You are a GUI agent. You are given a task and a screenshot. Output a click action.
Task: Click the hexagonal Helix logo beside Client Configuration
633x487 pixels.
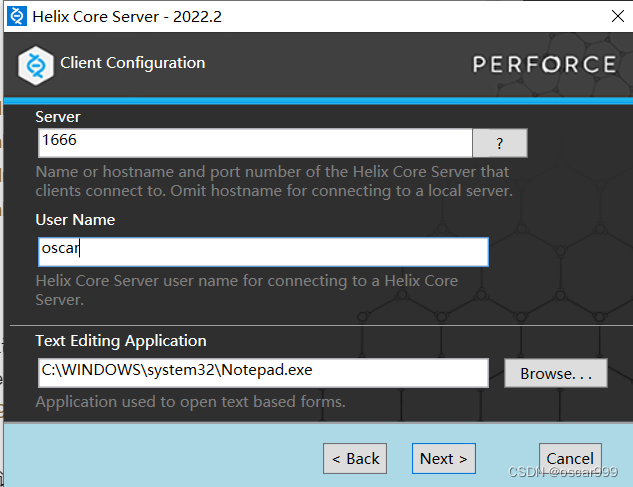coord(36,65)
